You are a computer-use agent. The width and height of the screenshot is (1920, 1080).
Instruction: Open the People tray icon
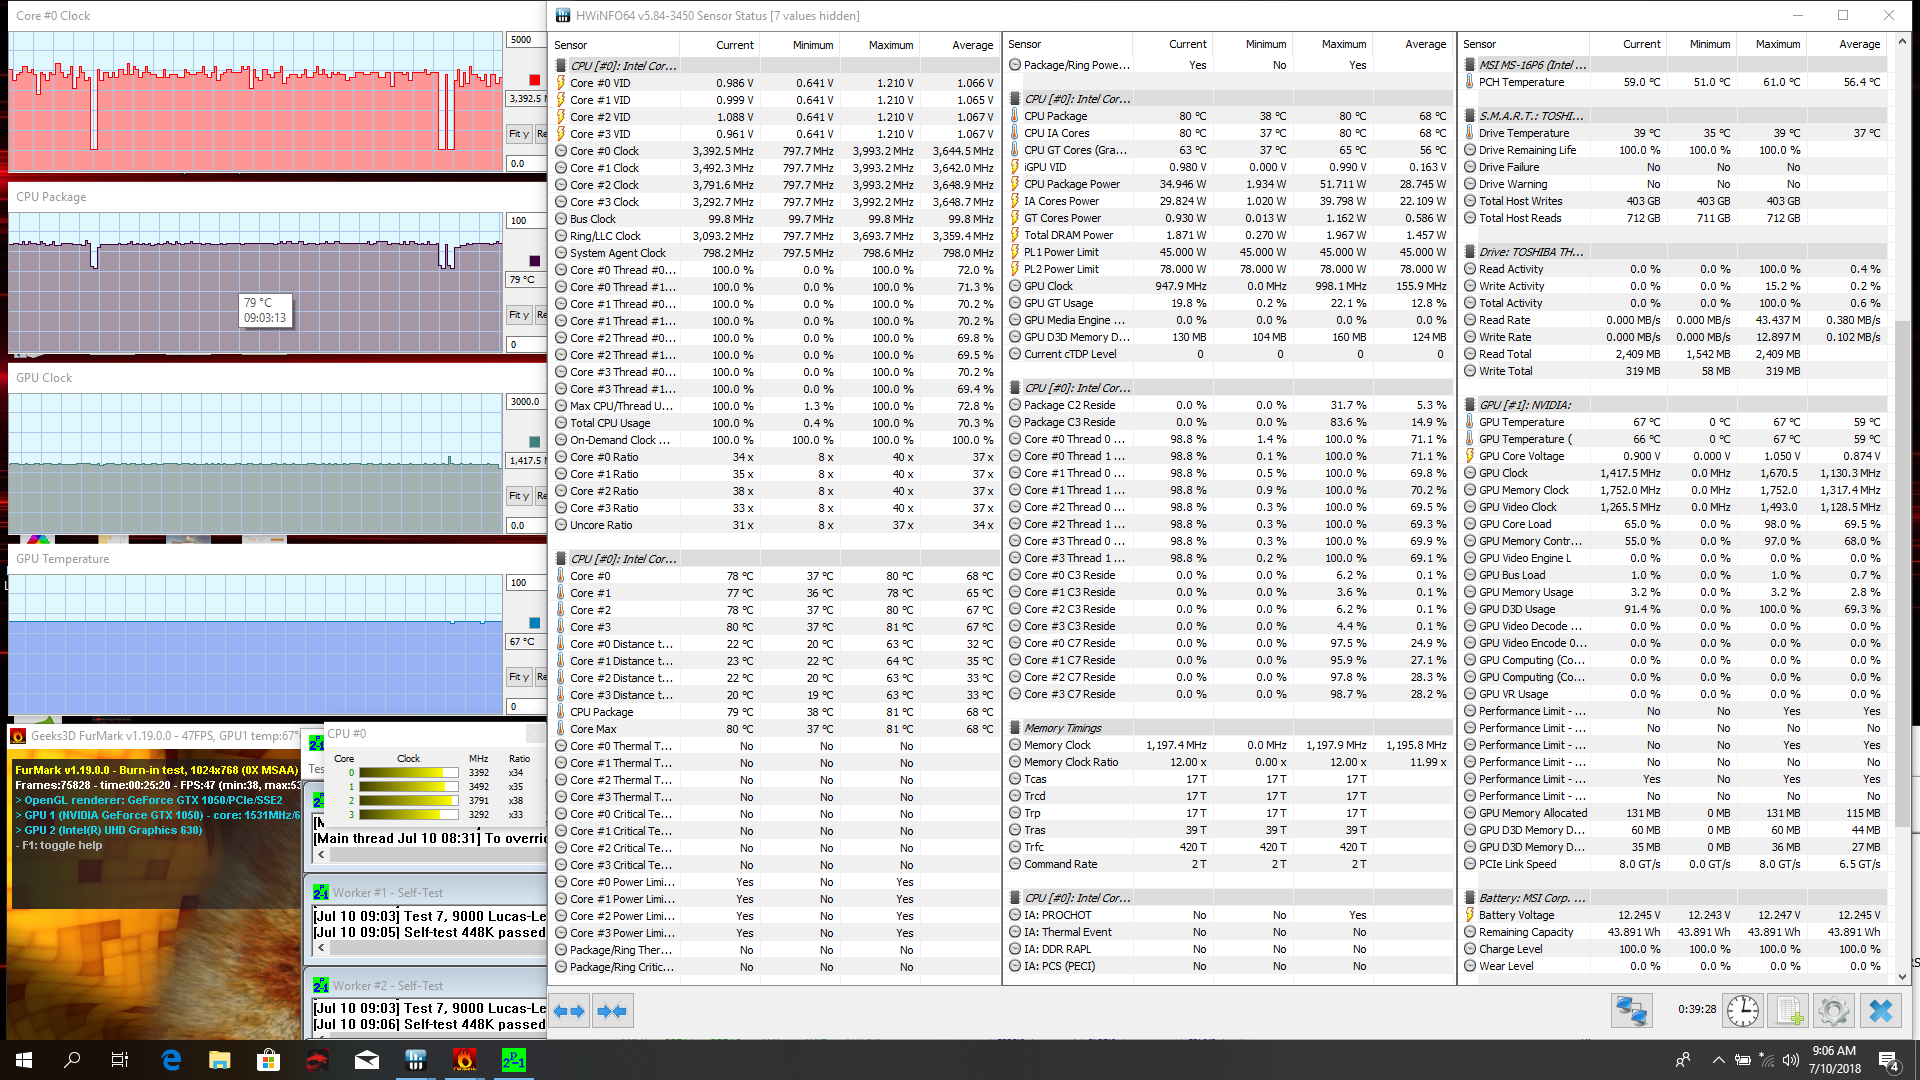click(x=1683, y=1060)
